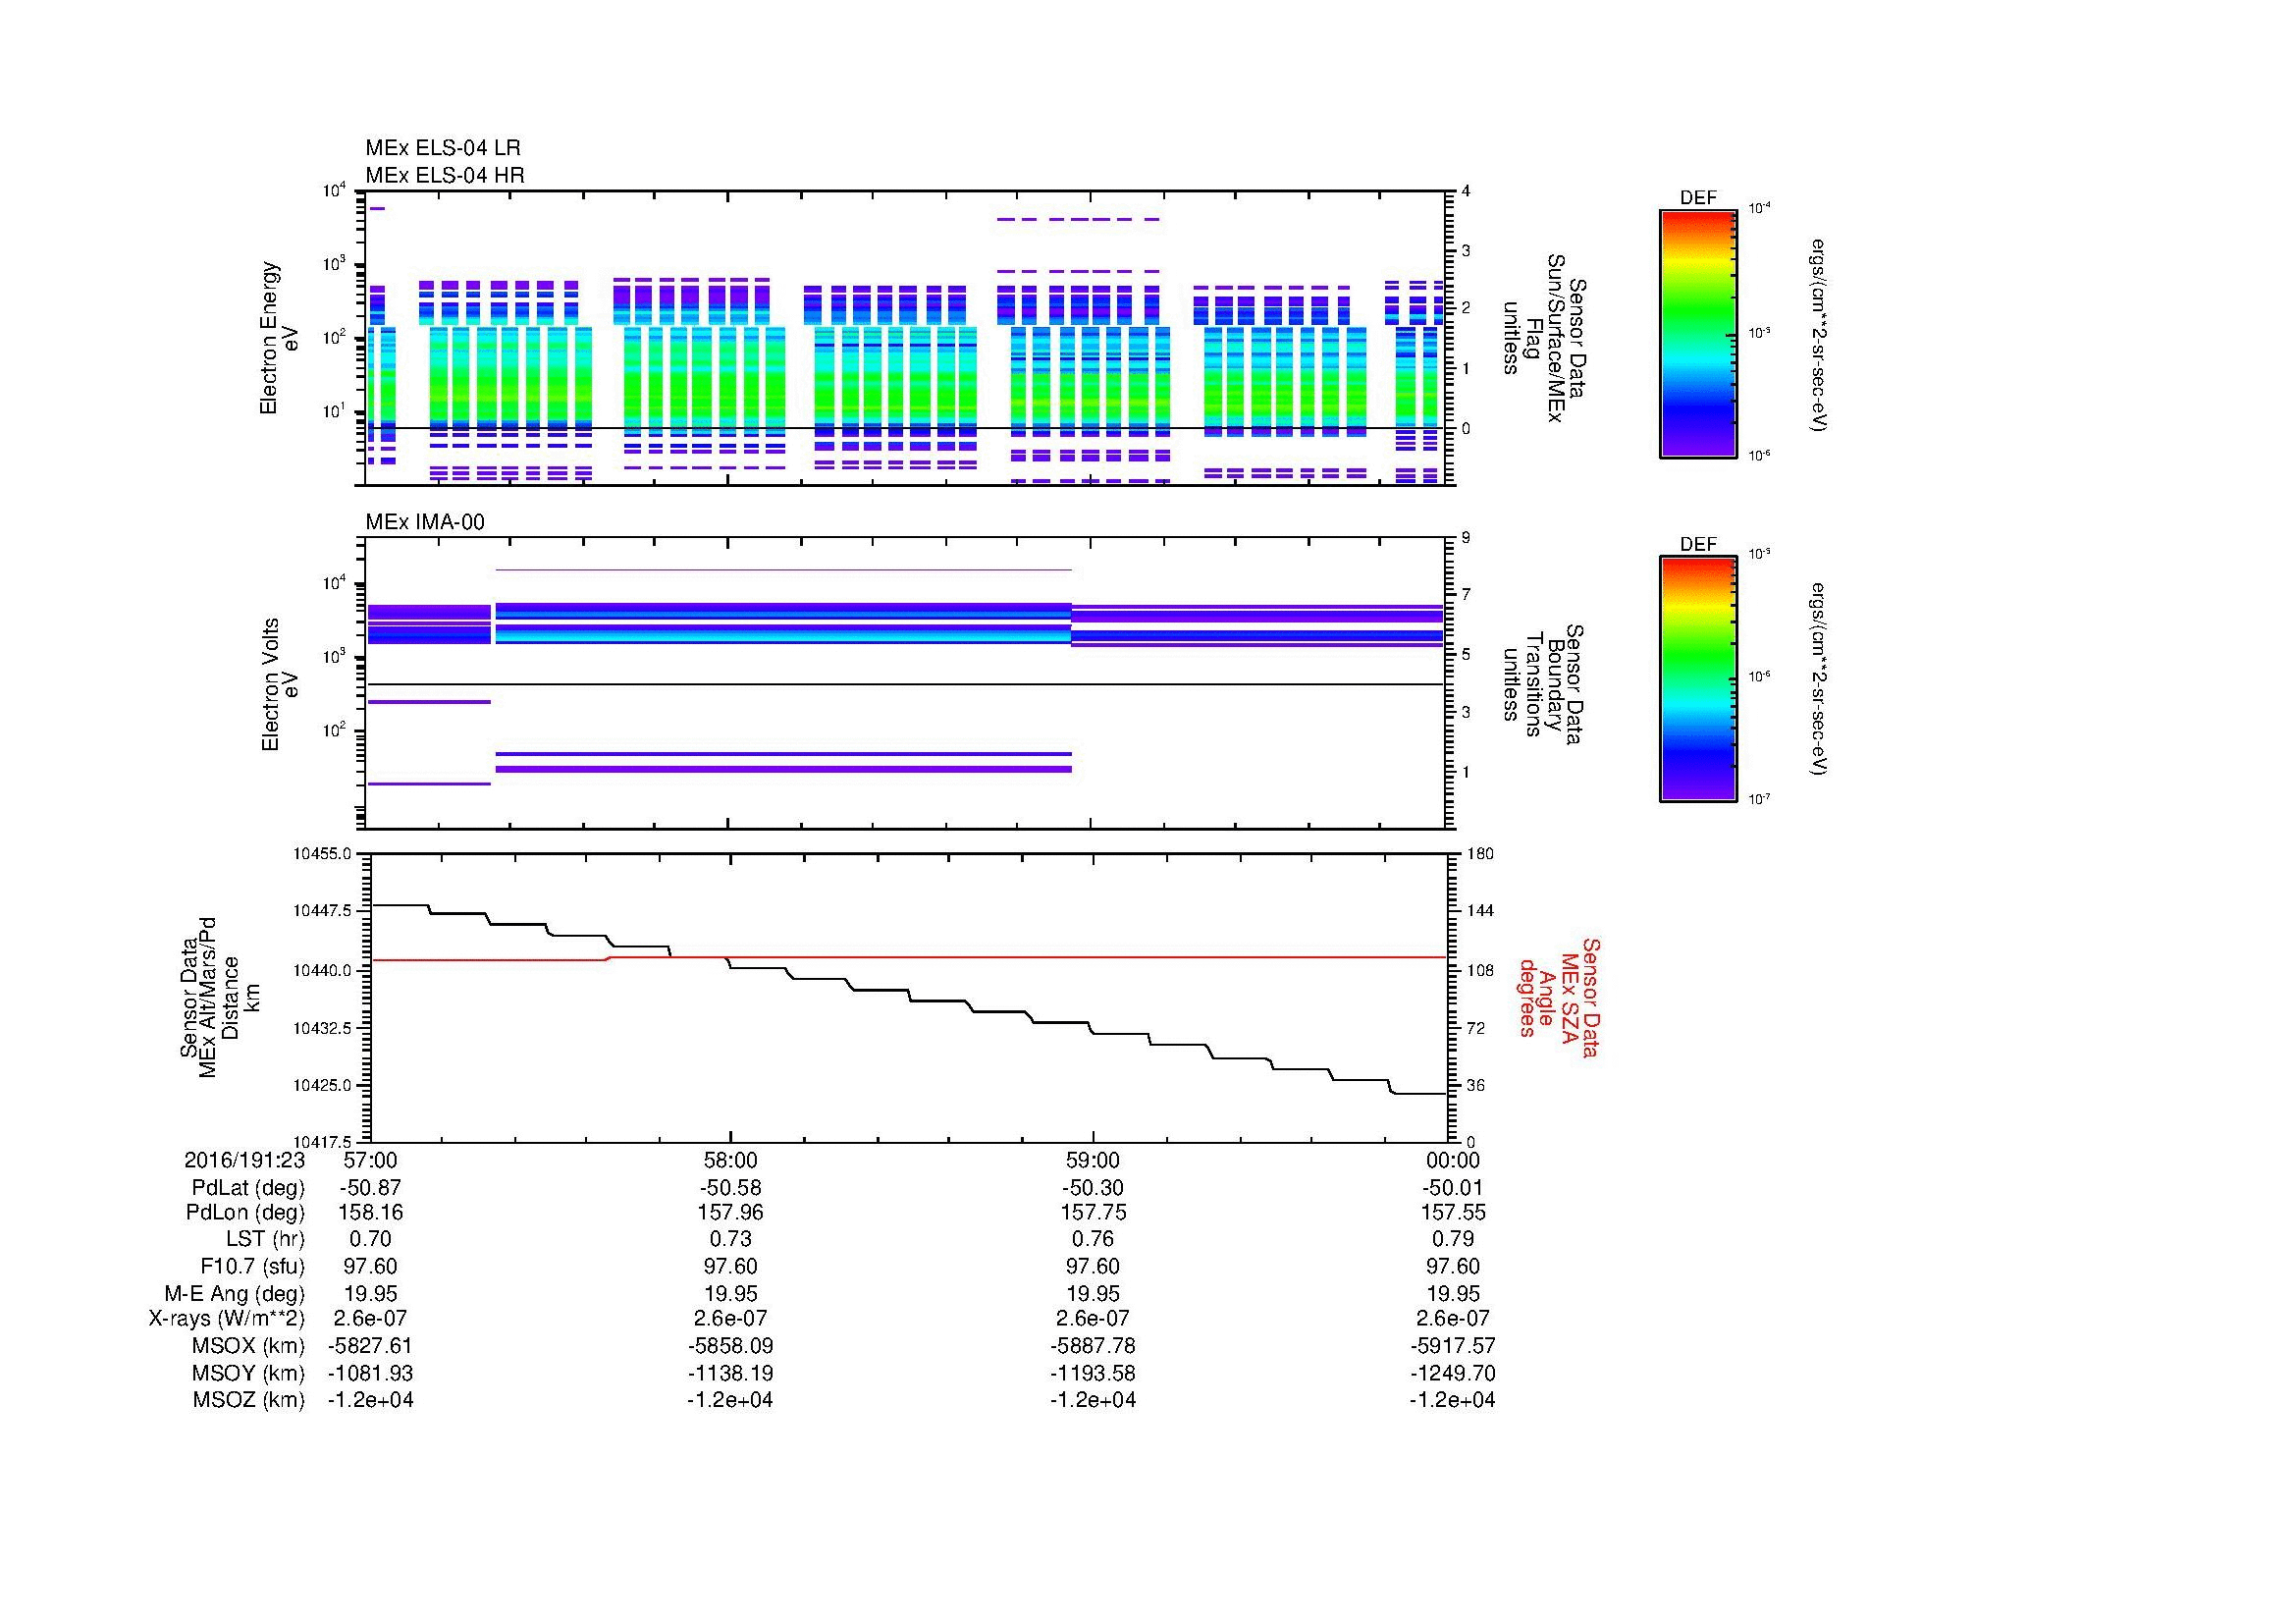Click the 'MSOX (km)' row label
Viewport: 2296px width, 1623px height.
248,1346
